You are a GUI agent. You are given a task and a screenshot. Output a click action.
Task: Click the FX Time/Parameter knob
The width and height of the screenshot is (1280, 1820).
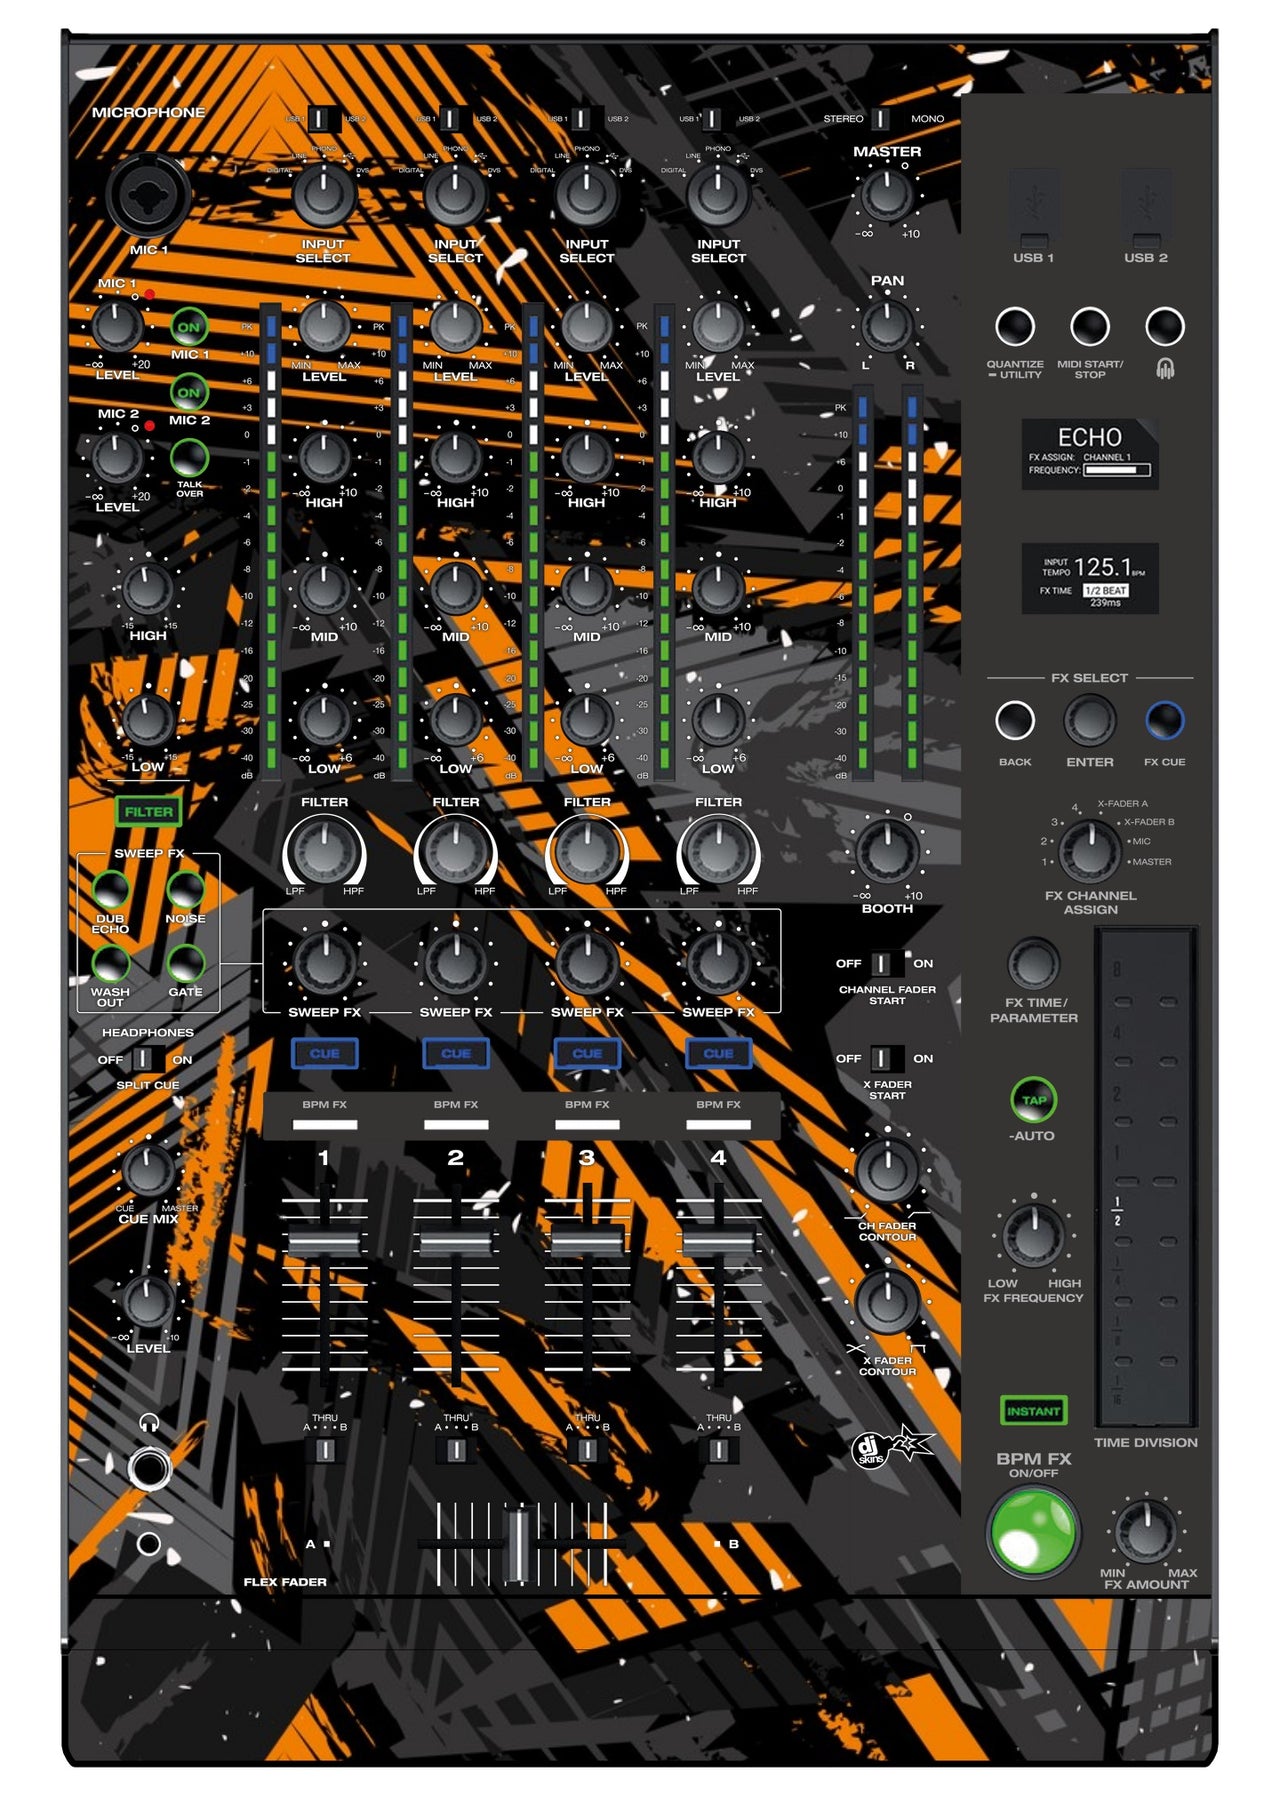[1034, 964]
